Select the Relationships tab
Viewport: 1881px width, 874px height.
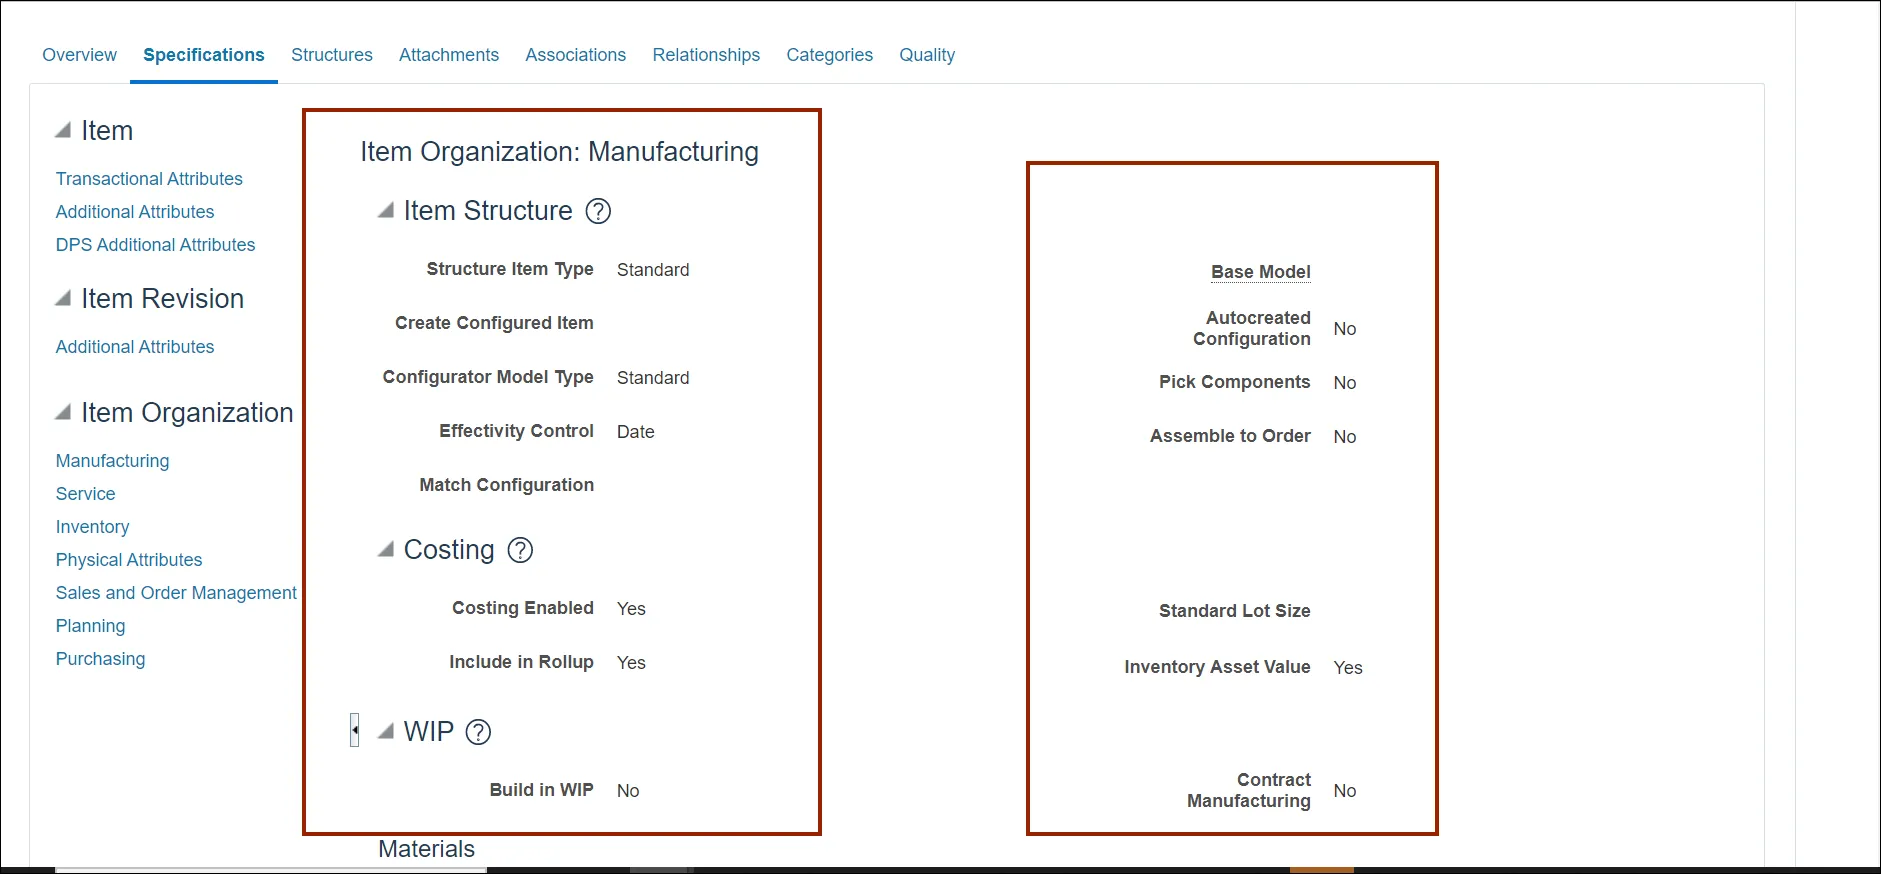705,55
